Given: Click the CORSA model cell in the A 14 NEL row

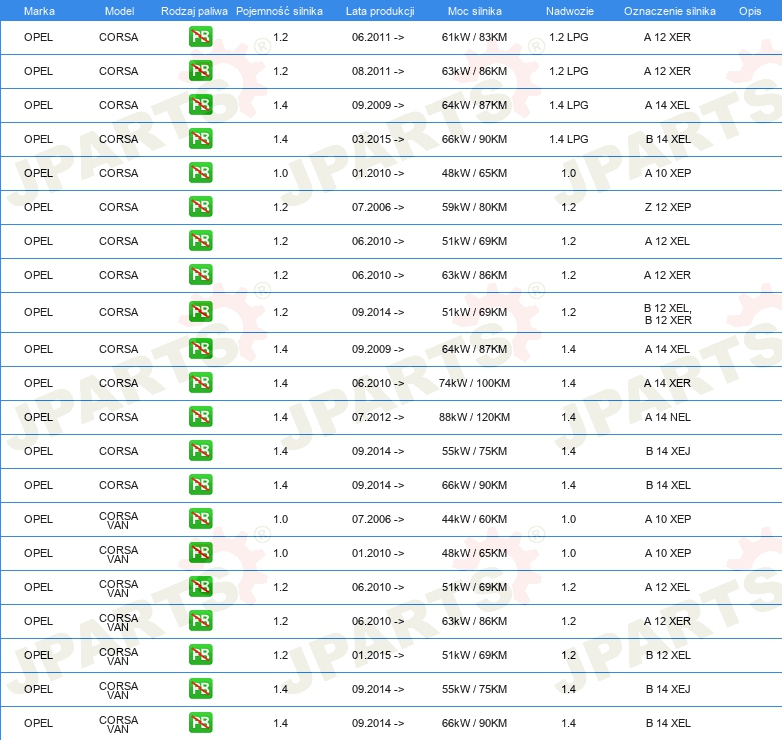Looking at the screenshot, I should click(x=118, y=417).
